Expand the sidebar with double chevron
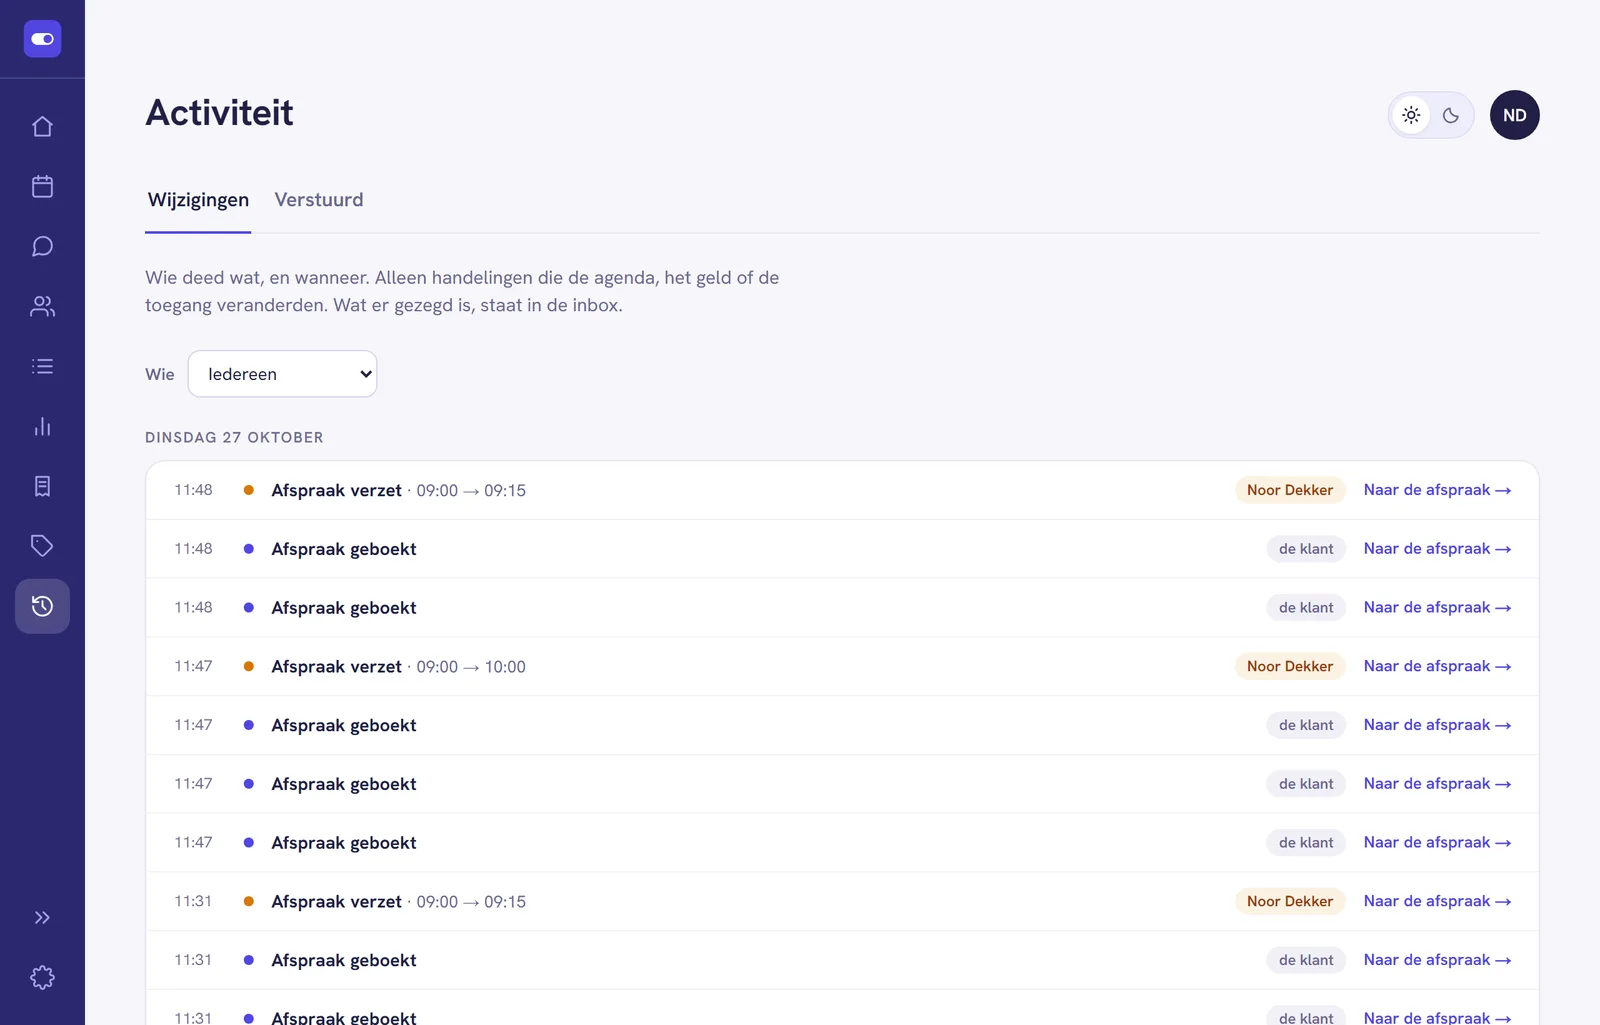 pos(42,918)
